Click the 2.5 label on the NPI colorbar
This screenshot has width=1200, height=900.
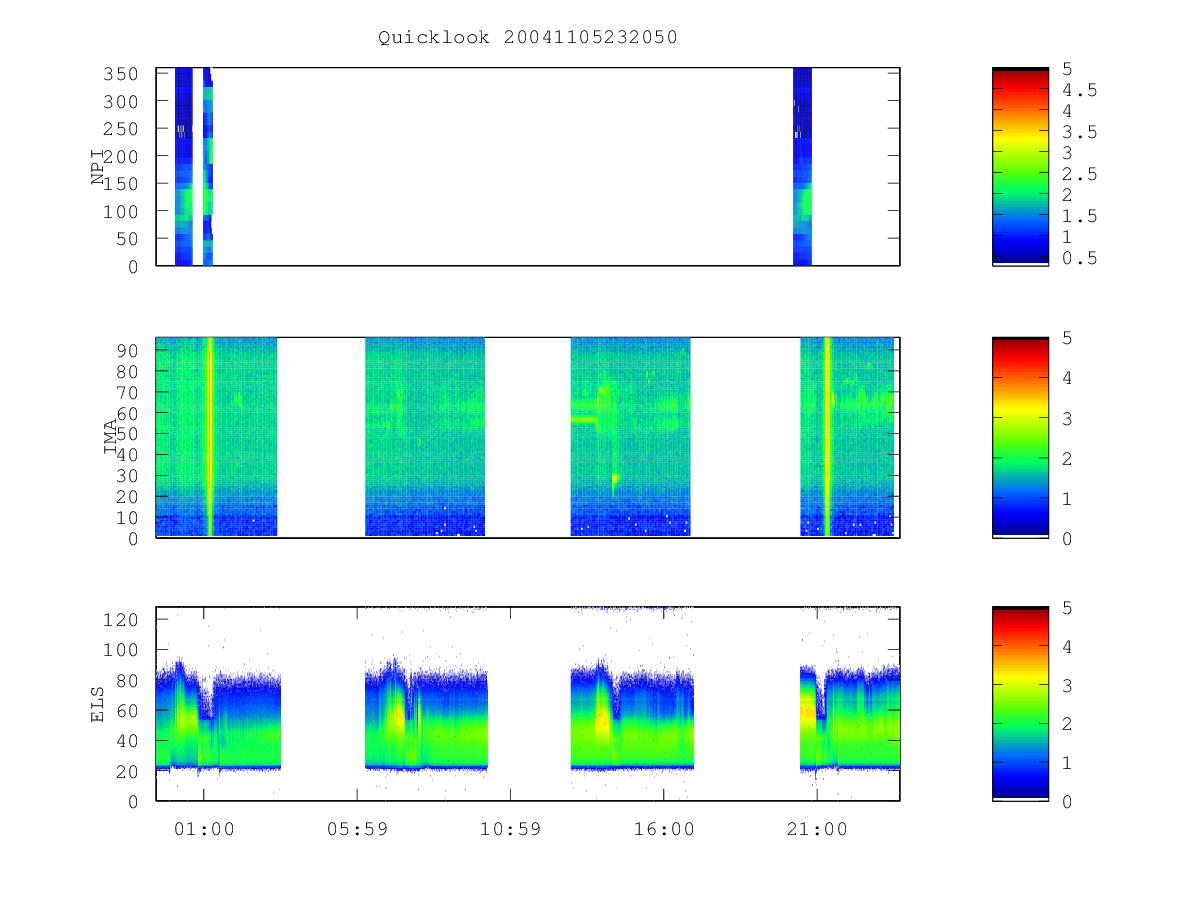(1079, 174)
